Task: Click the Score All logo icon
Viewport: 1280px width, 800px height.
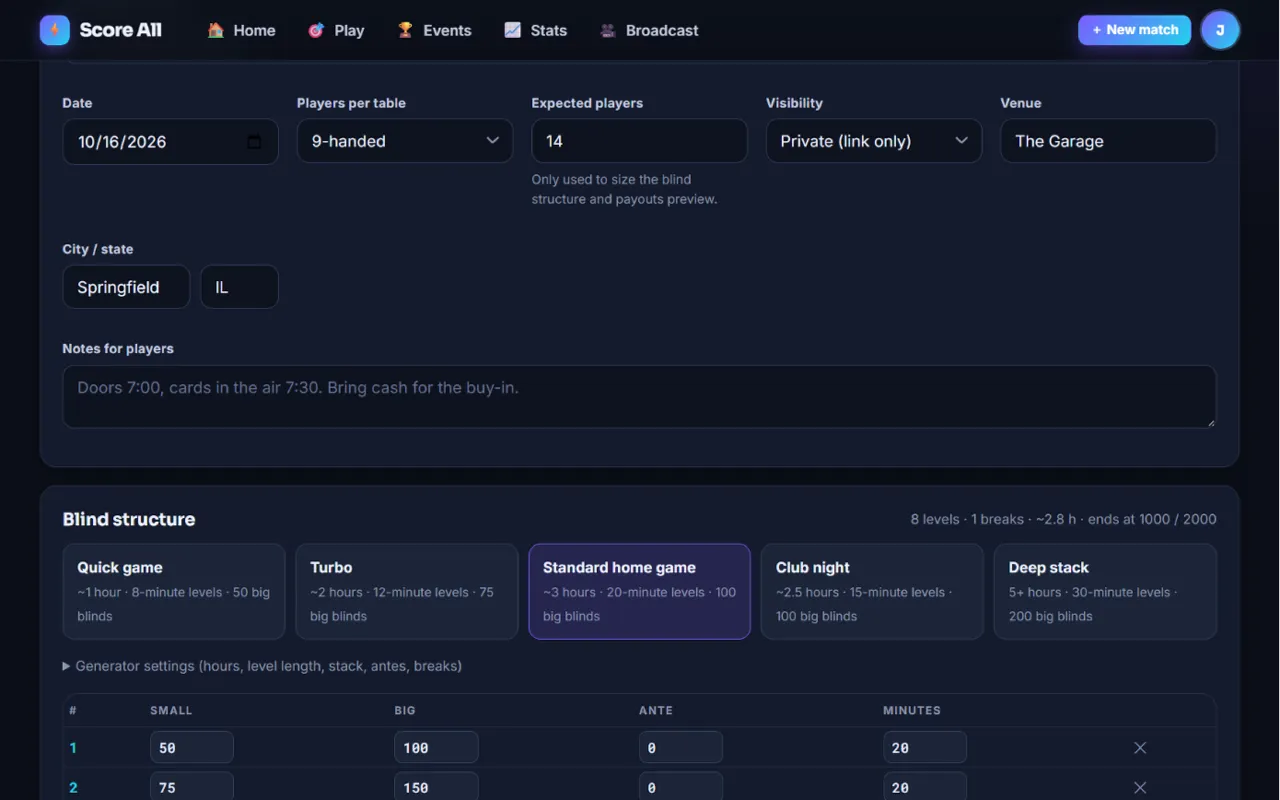Action: coord(55,30)
